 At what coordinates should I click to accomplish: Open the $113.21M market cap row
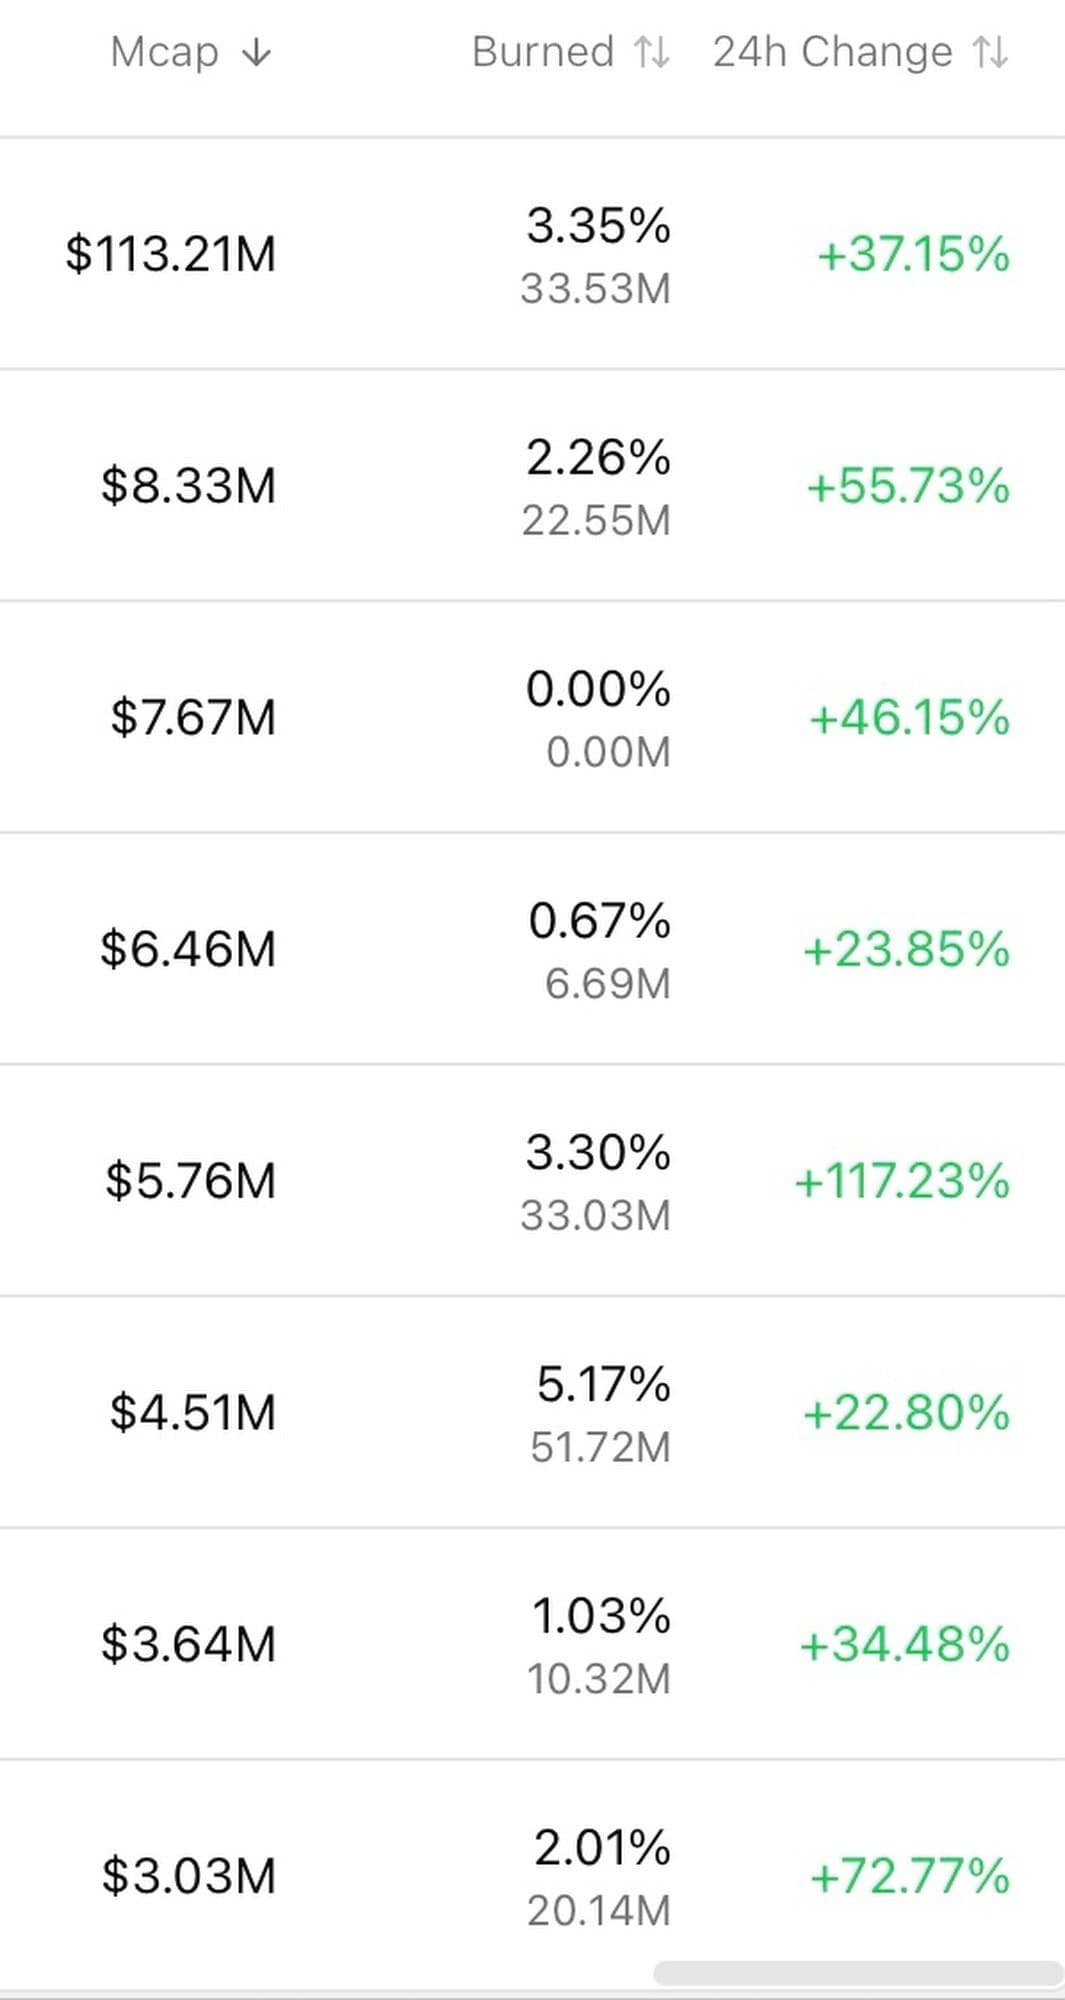pyautogui.click(x=171, y=254)
